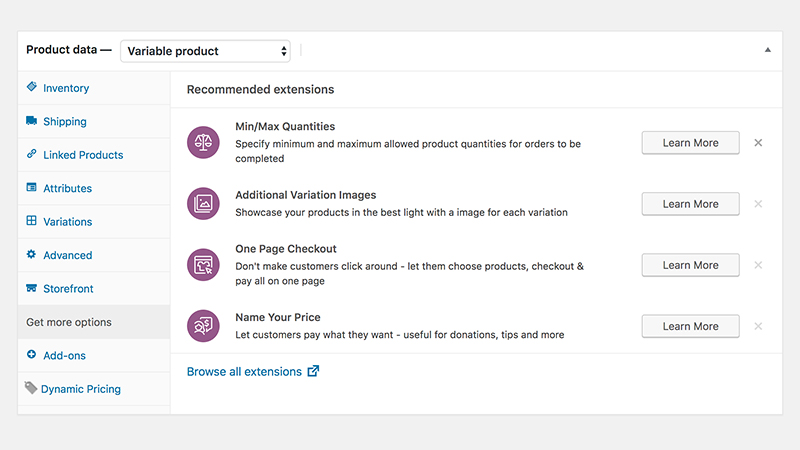The image size is (800, 450).
Task: Click the Additional Variation Images icon
Action: click(x=203, y=204)
